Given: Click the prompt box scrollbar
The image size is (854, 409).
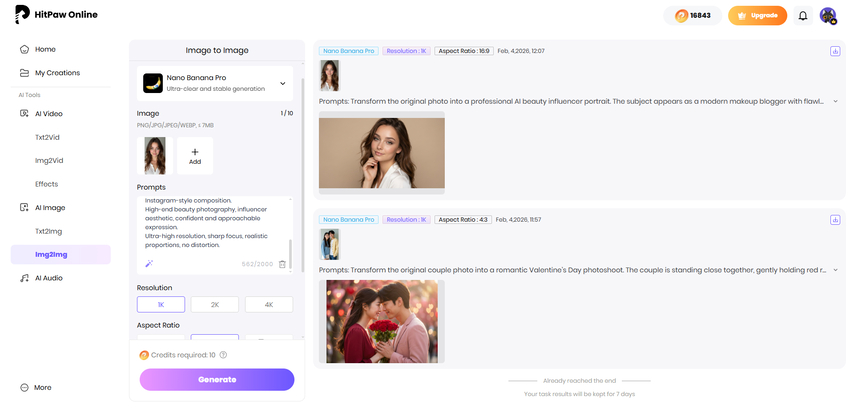Looking at the screenshot, I should (x=290, y=252).
